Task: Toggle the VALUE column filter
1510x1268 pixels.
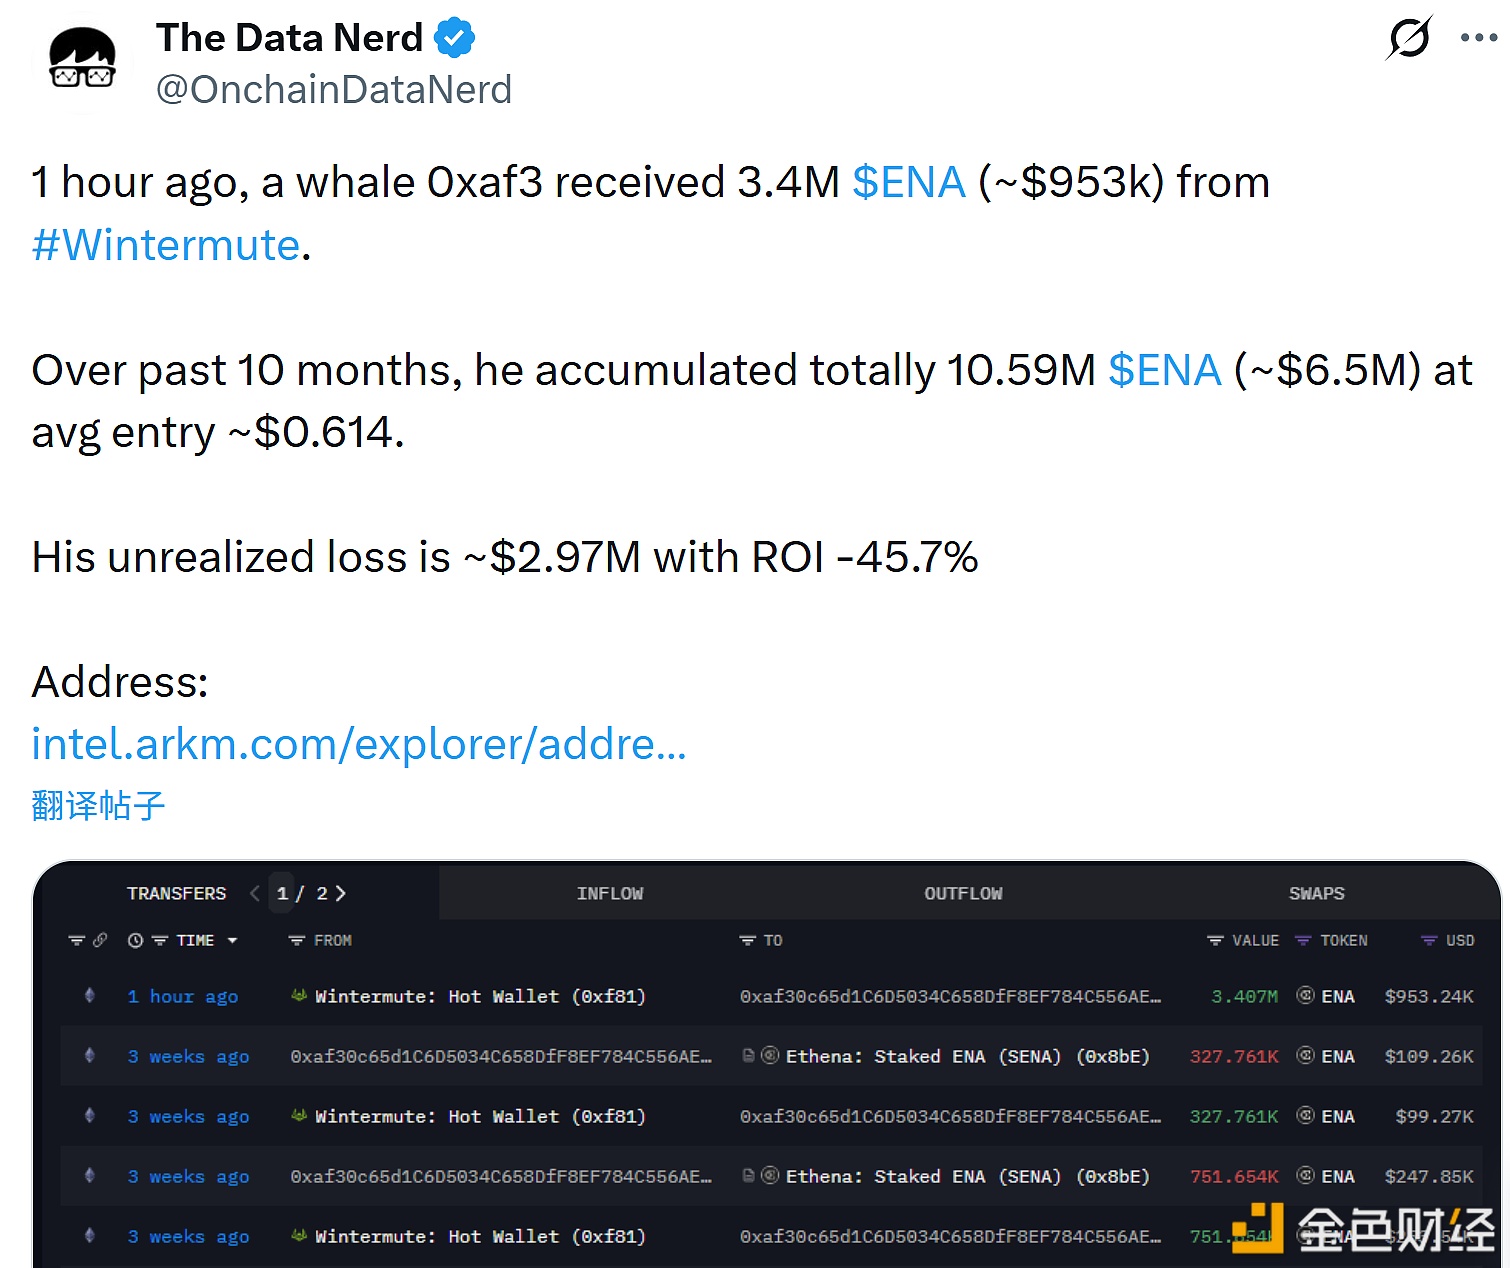Action: (1215, 941)
